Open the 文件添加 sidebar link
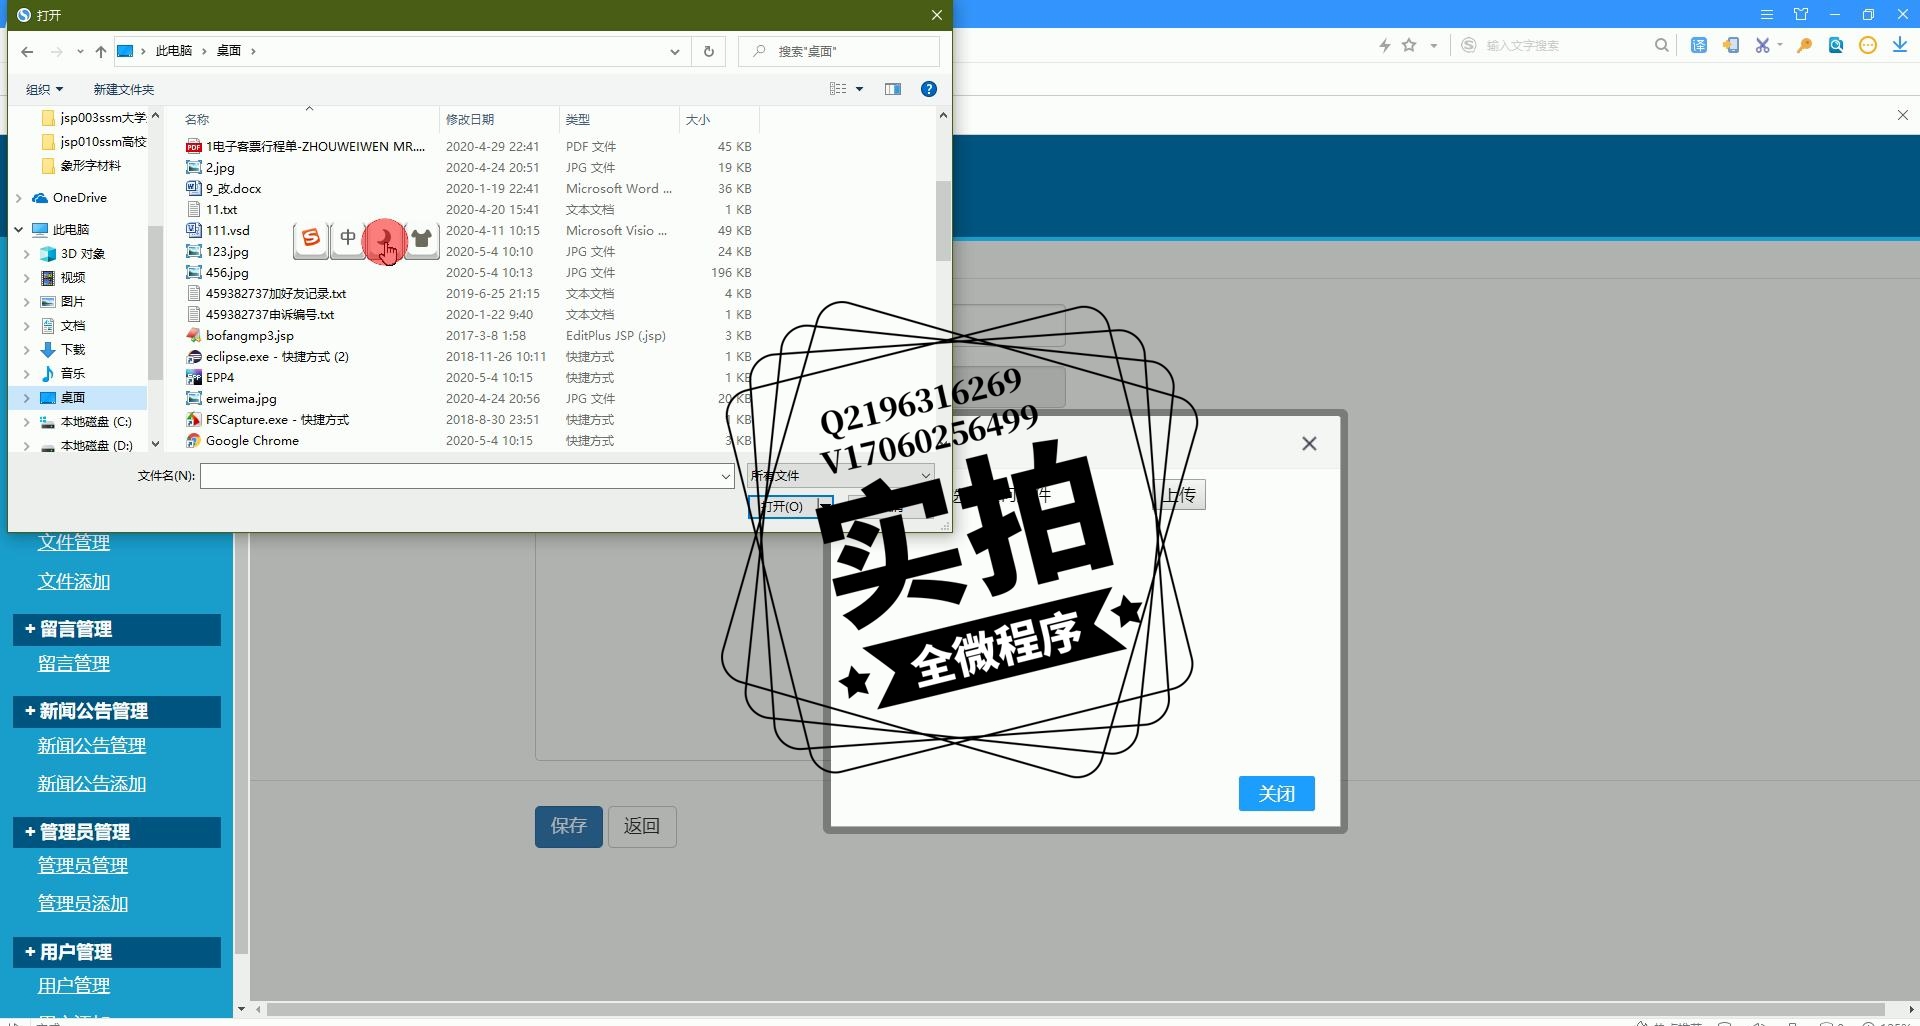The width and height of the screenshot is (1920, 1026). (x=74, y=582)
